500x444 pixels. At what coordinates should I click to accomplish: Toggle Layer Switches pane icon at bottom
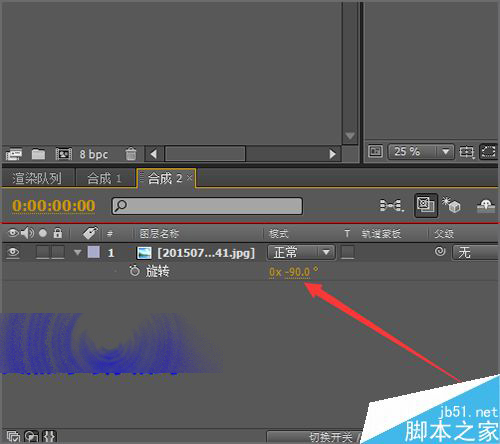pos(13,436)
